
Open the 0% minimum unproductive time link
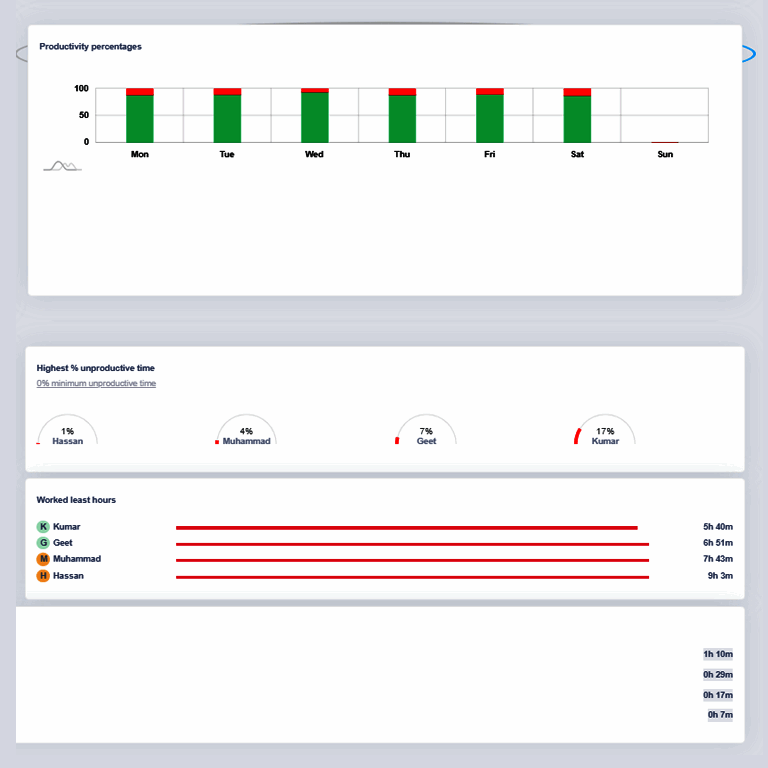click(x=96, y=383)
